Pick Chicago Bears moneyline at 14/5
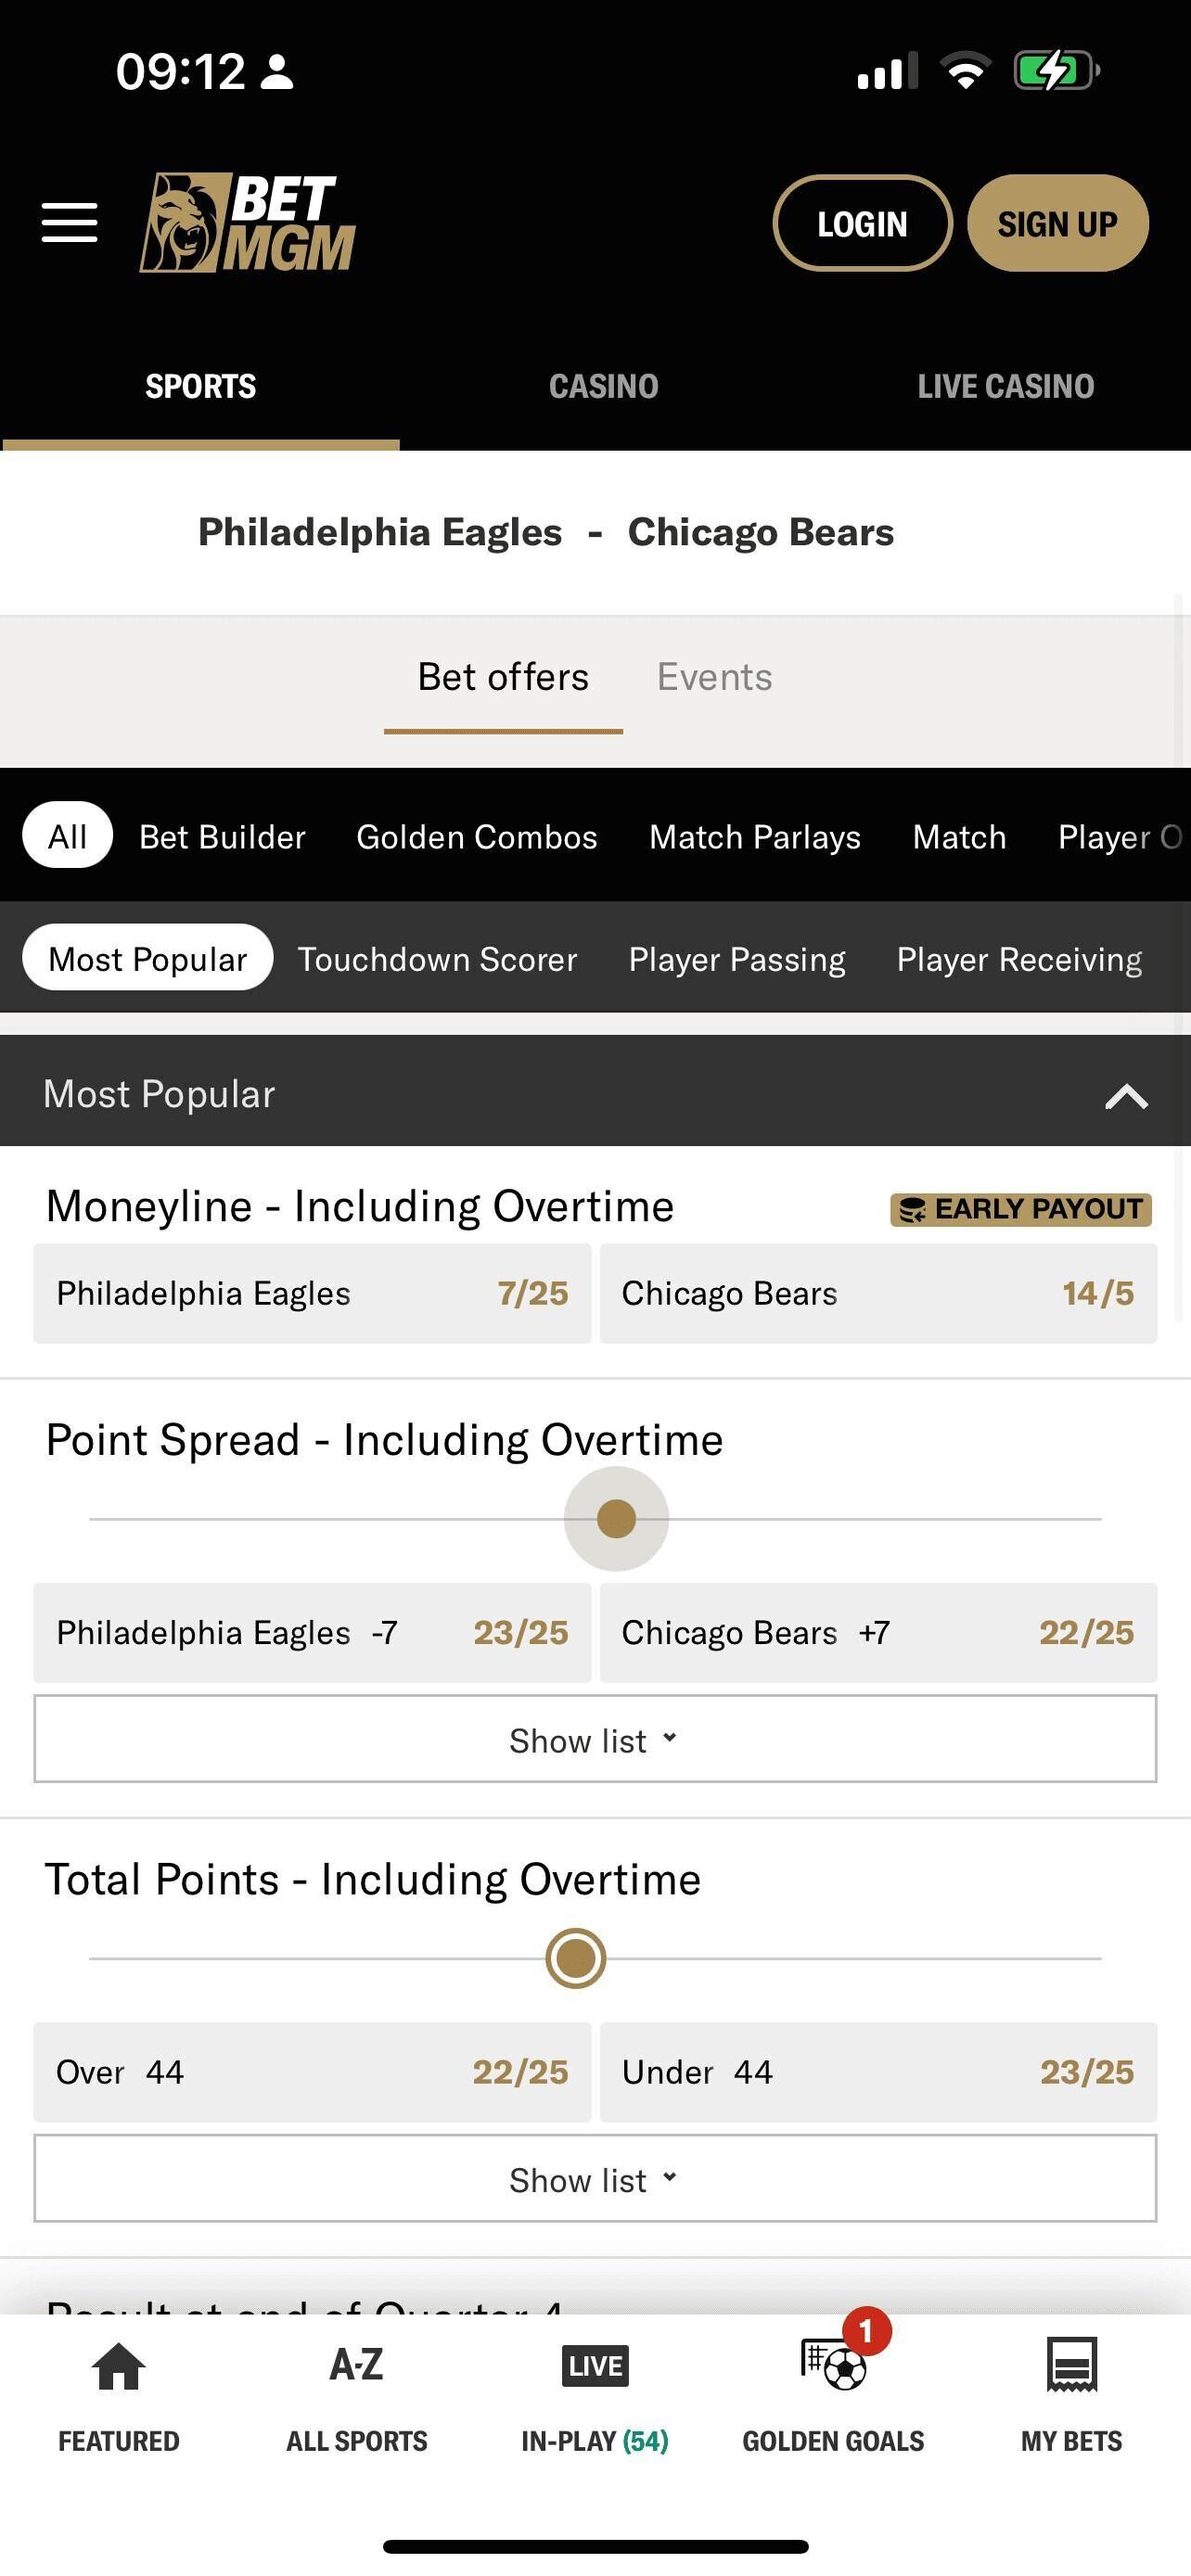This screenshot has width=1191, height=2576. pyautogui.click(x=878, y=1293)
